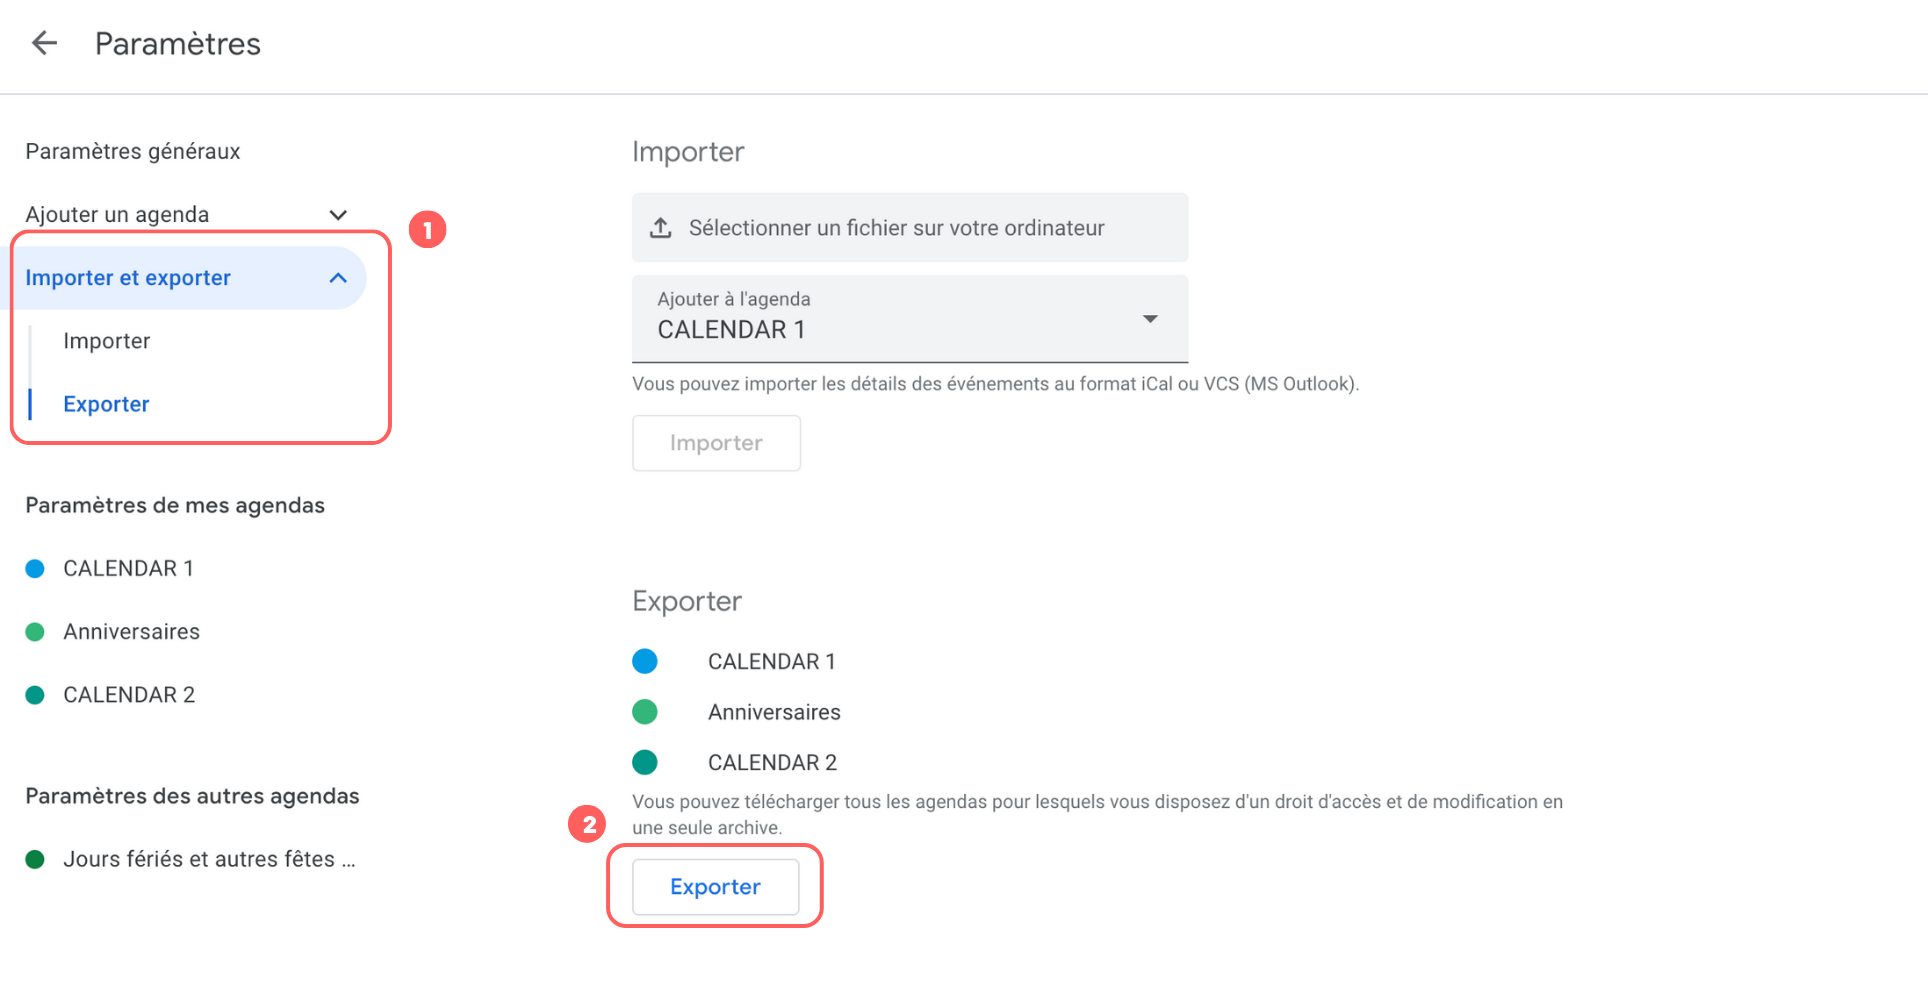Image resolution: width=1928 pixels, height=1000 pixels.
Task: Click the blue CALENDAR 1 circle under Exporter
Action: [x=645, y=661]
